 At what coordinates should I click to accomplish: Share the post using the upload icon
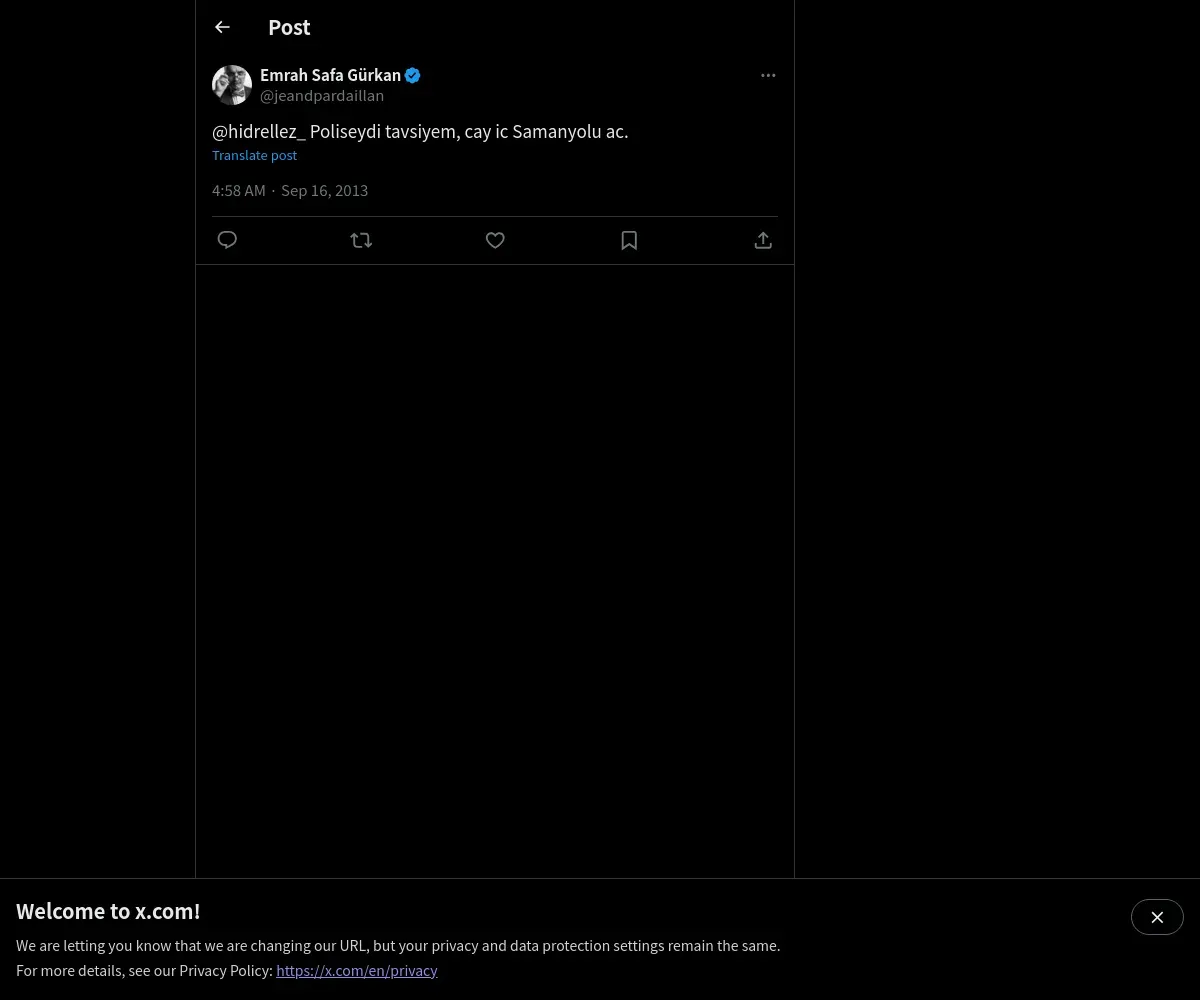(763, 240)
